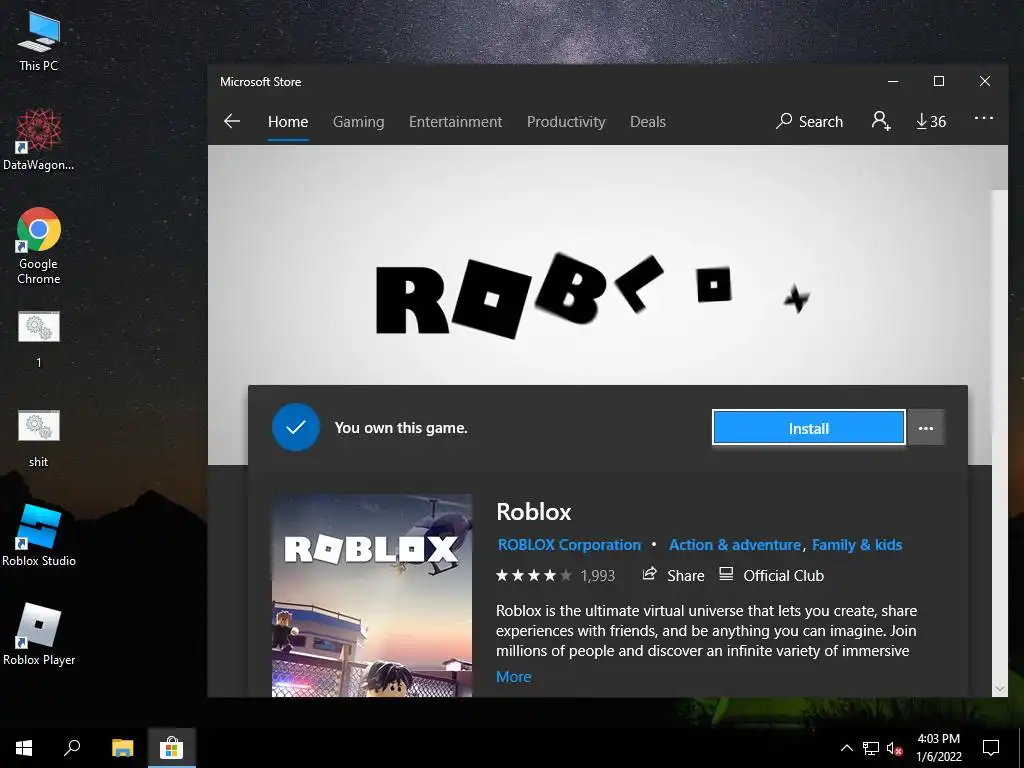Viewport: 1024px width, 768px height.
Task: Expand description with the More link
Action: pyautogui.click(x=513, y=677)
